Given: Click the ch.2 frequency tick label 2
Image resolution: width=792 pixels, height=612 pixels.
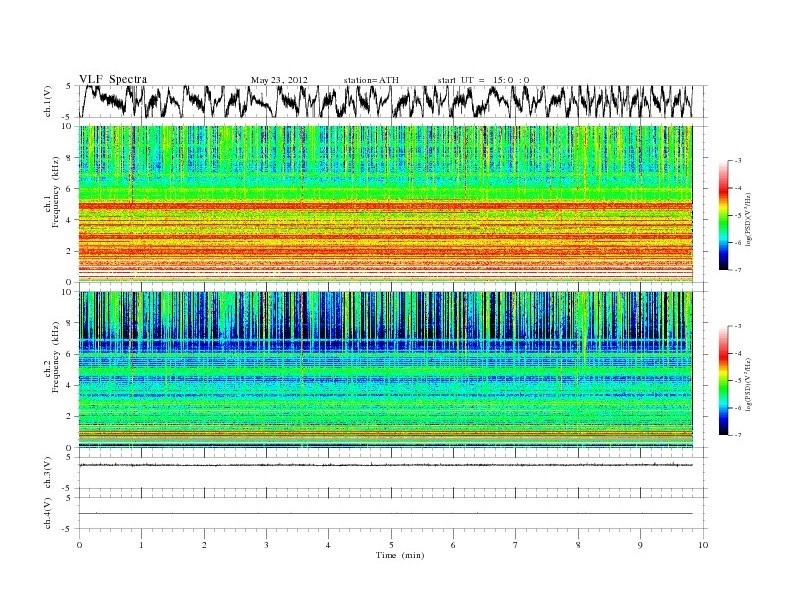Looking at the screenshot, I should 70,417.
